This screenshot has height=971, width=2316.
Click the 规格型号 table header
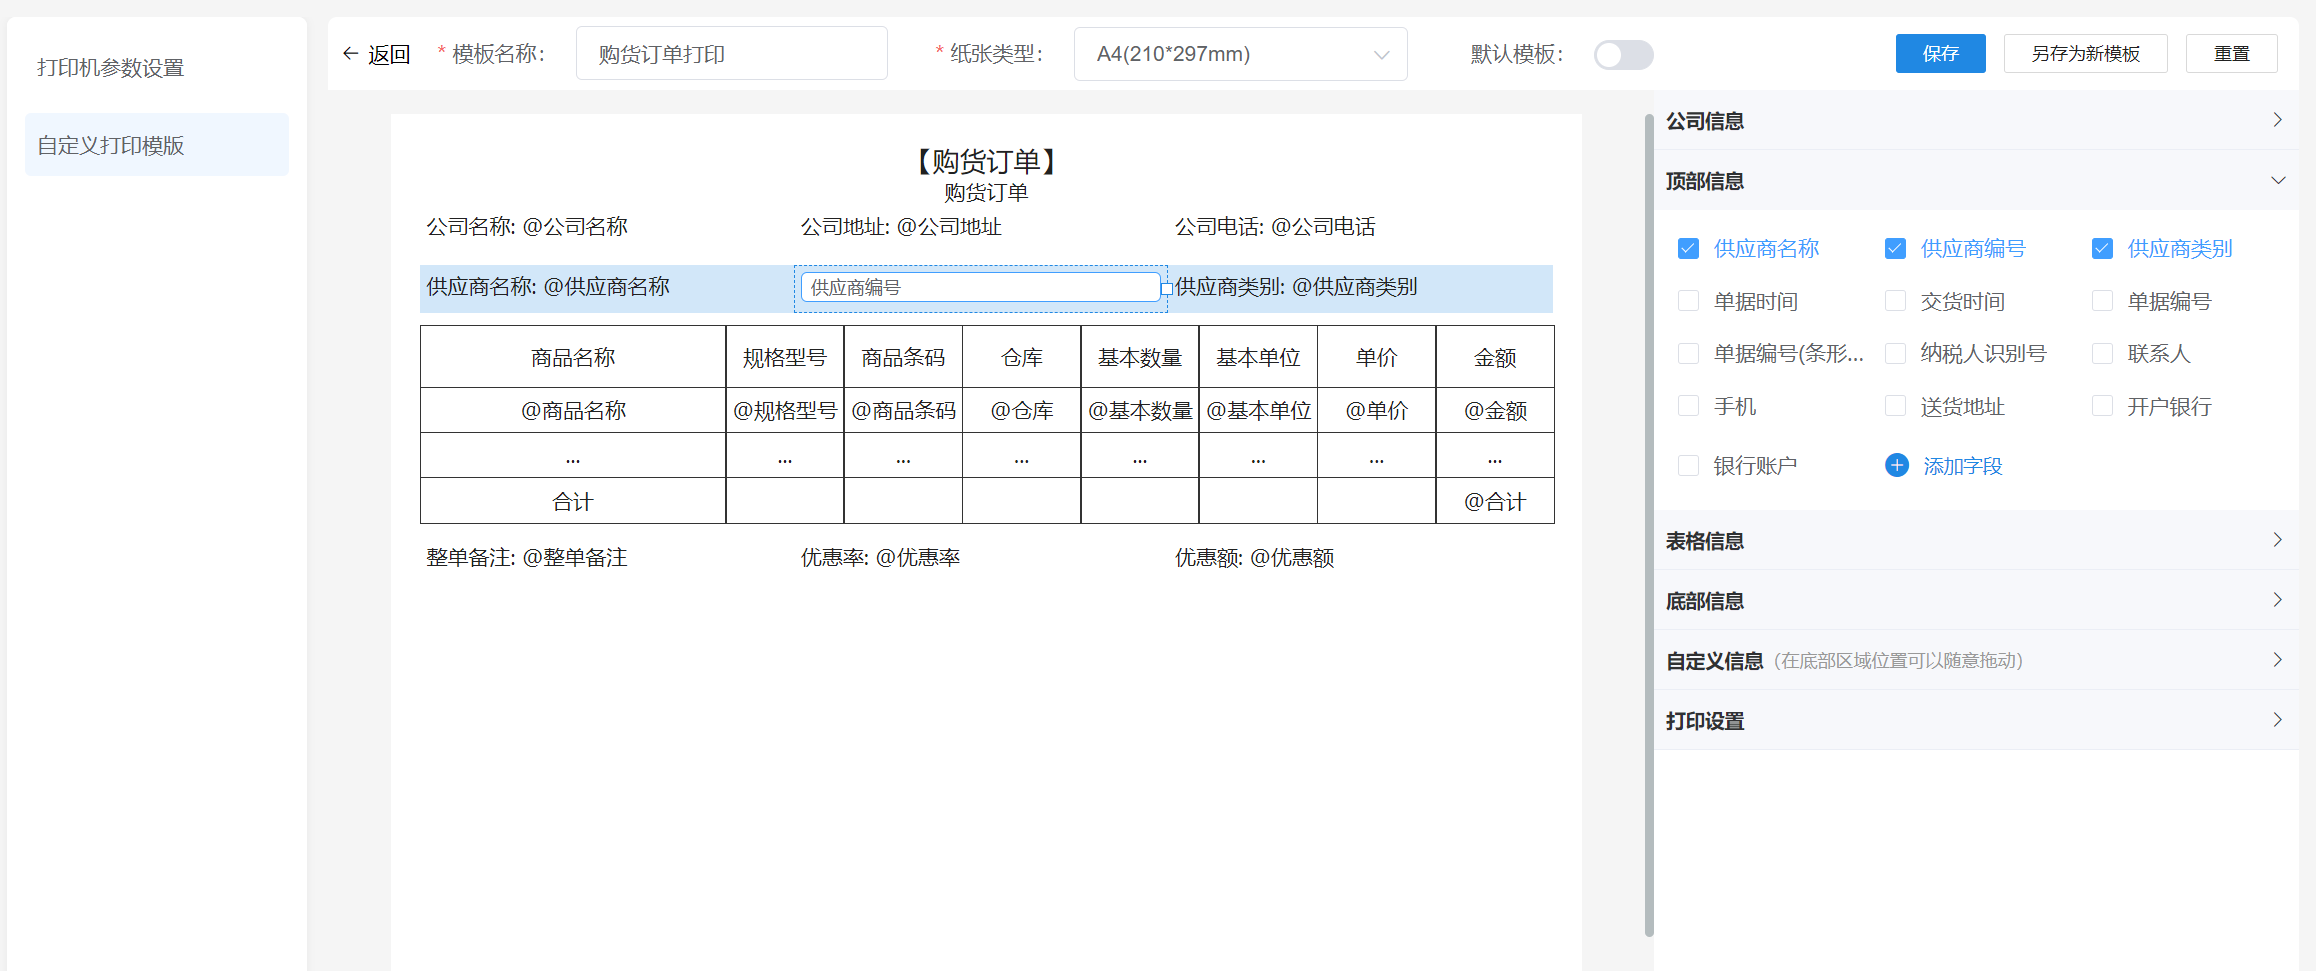(785, 357)
